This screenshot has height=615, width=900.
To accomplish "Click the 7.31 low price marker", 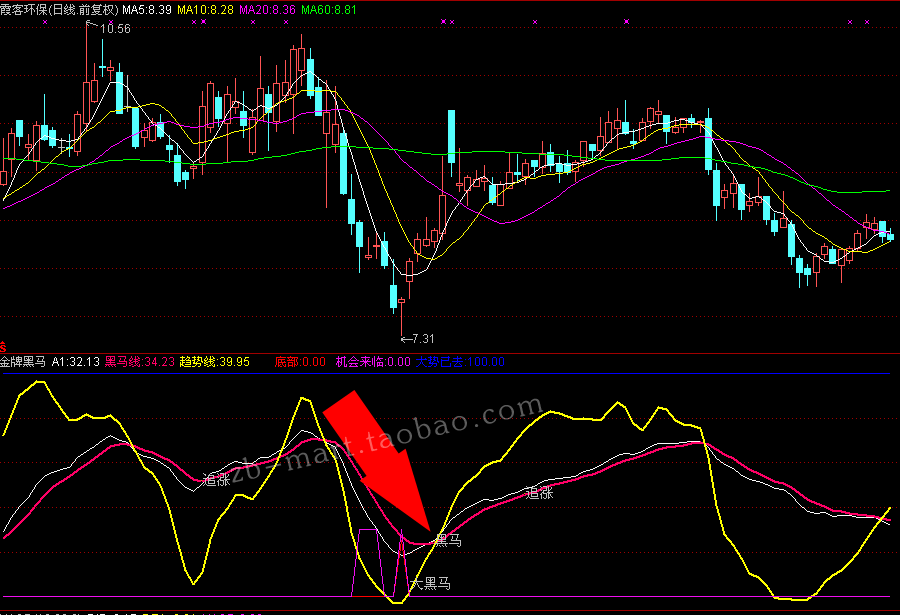I will click(423, 339).
